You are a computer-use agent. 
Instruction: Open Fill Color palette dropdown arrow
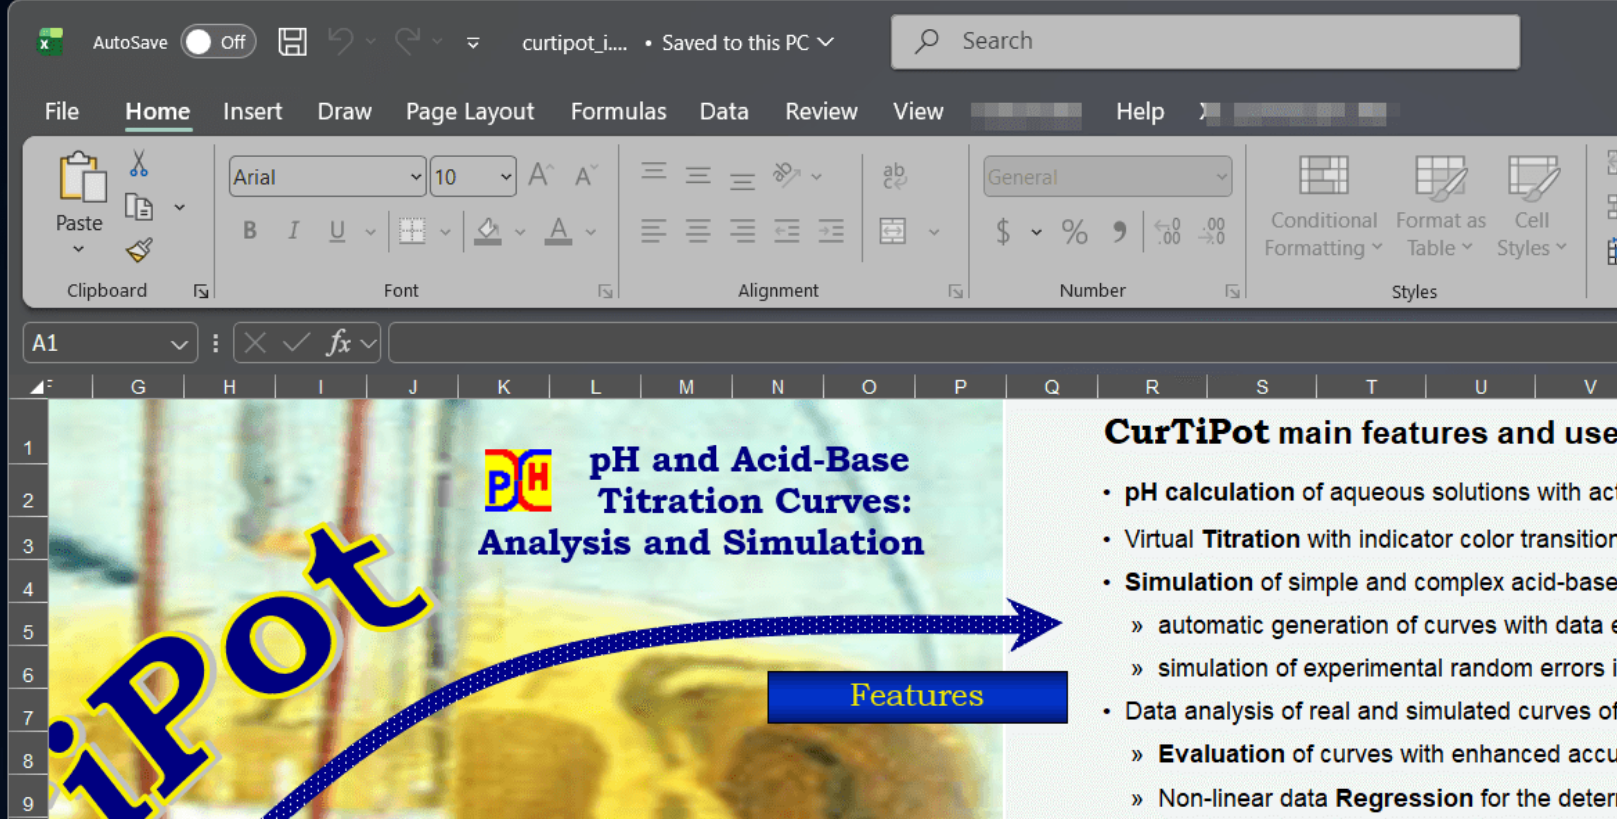coord(520,232)
